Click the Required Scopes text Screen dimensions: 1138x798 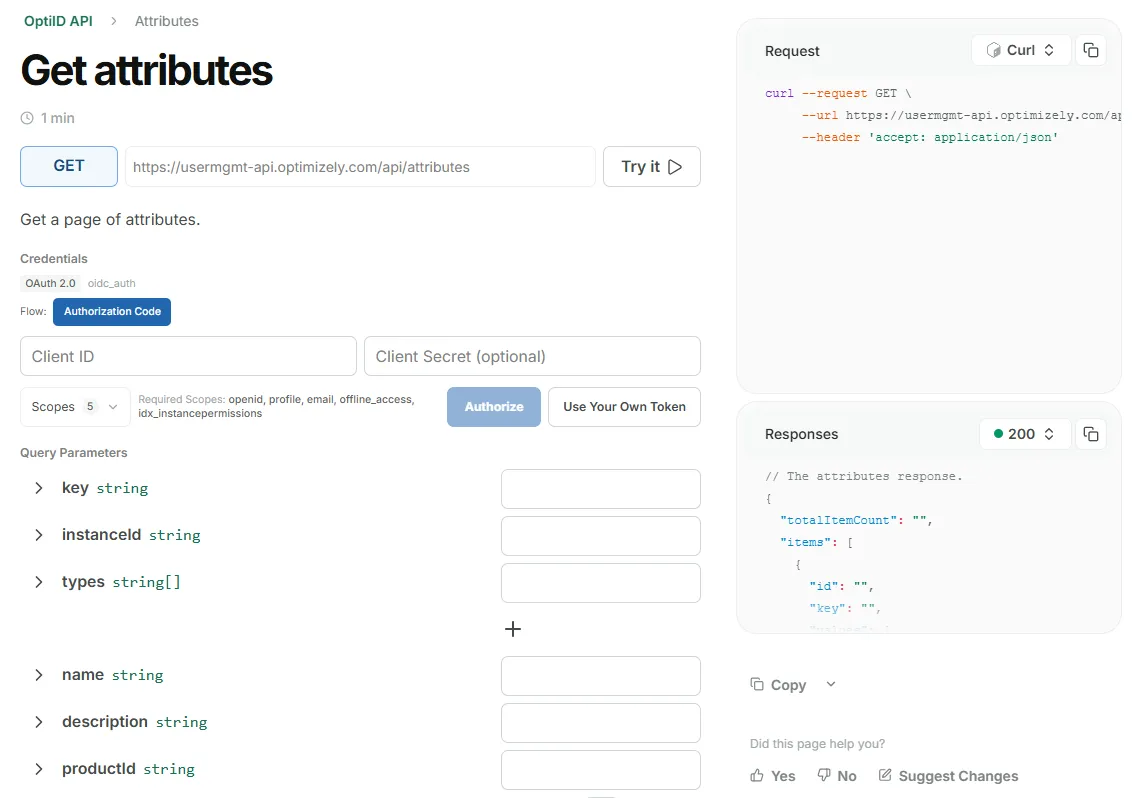pyautogui.click(x=276, y=406)
